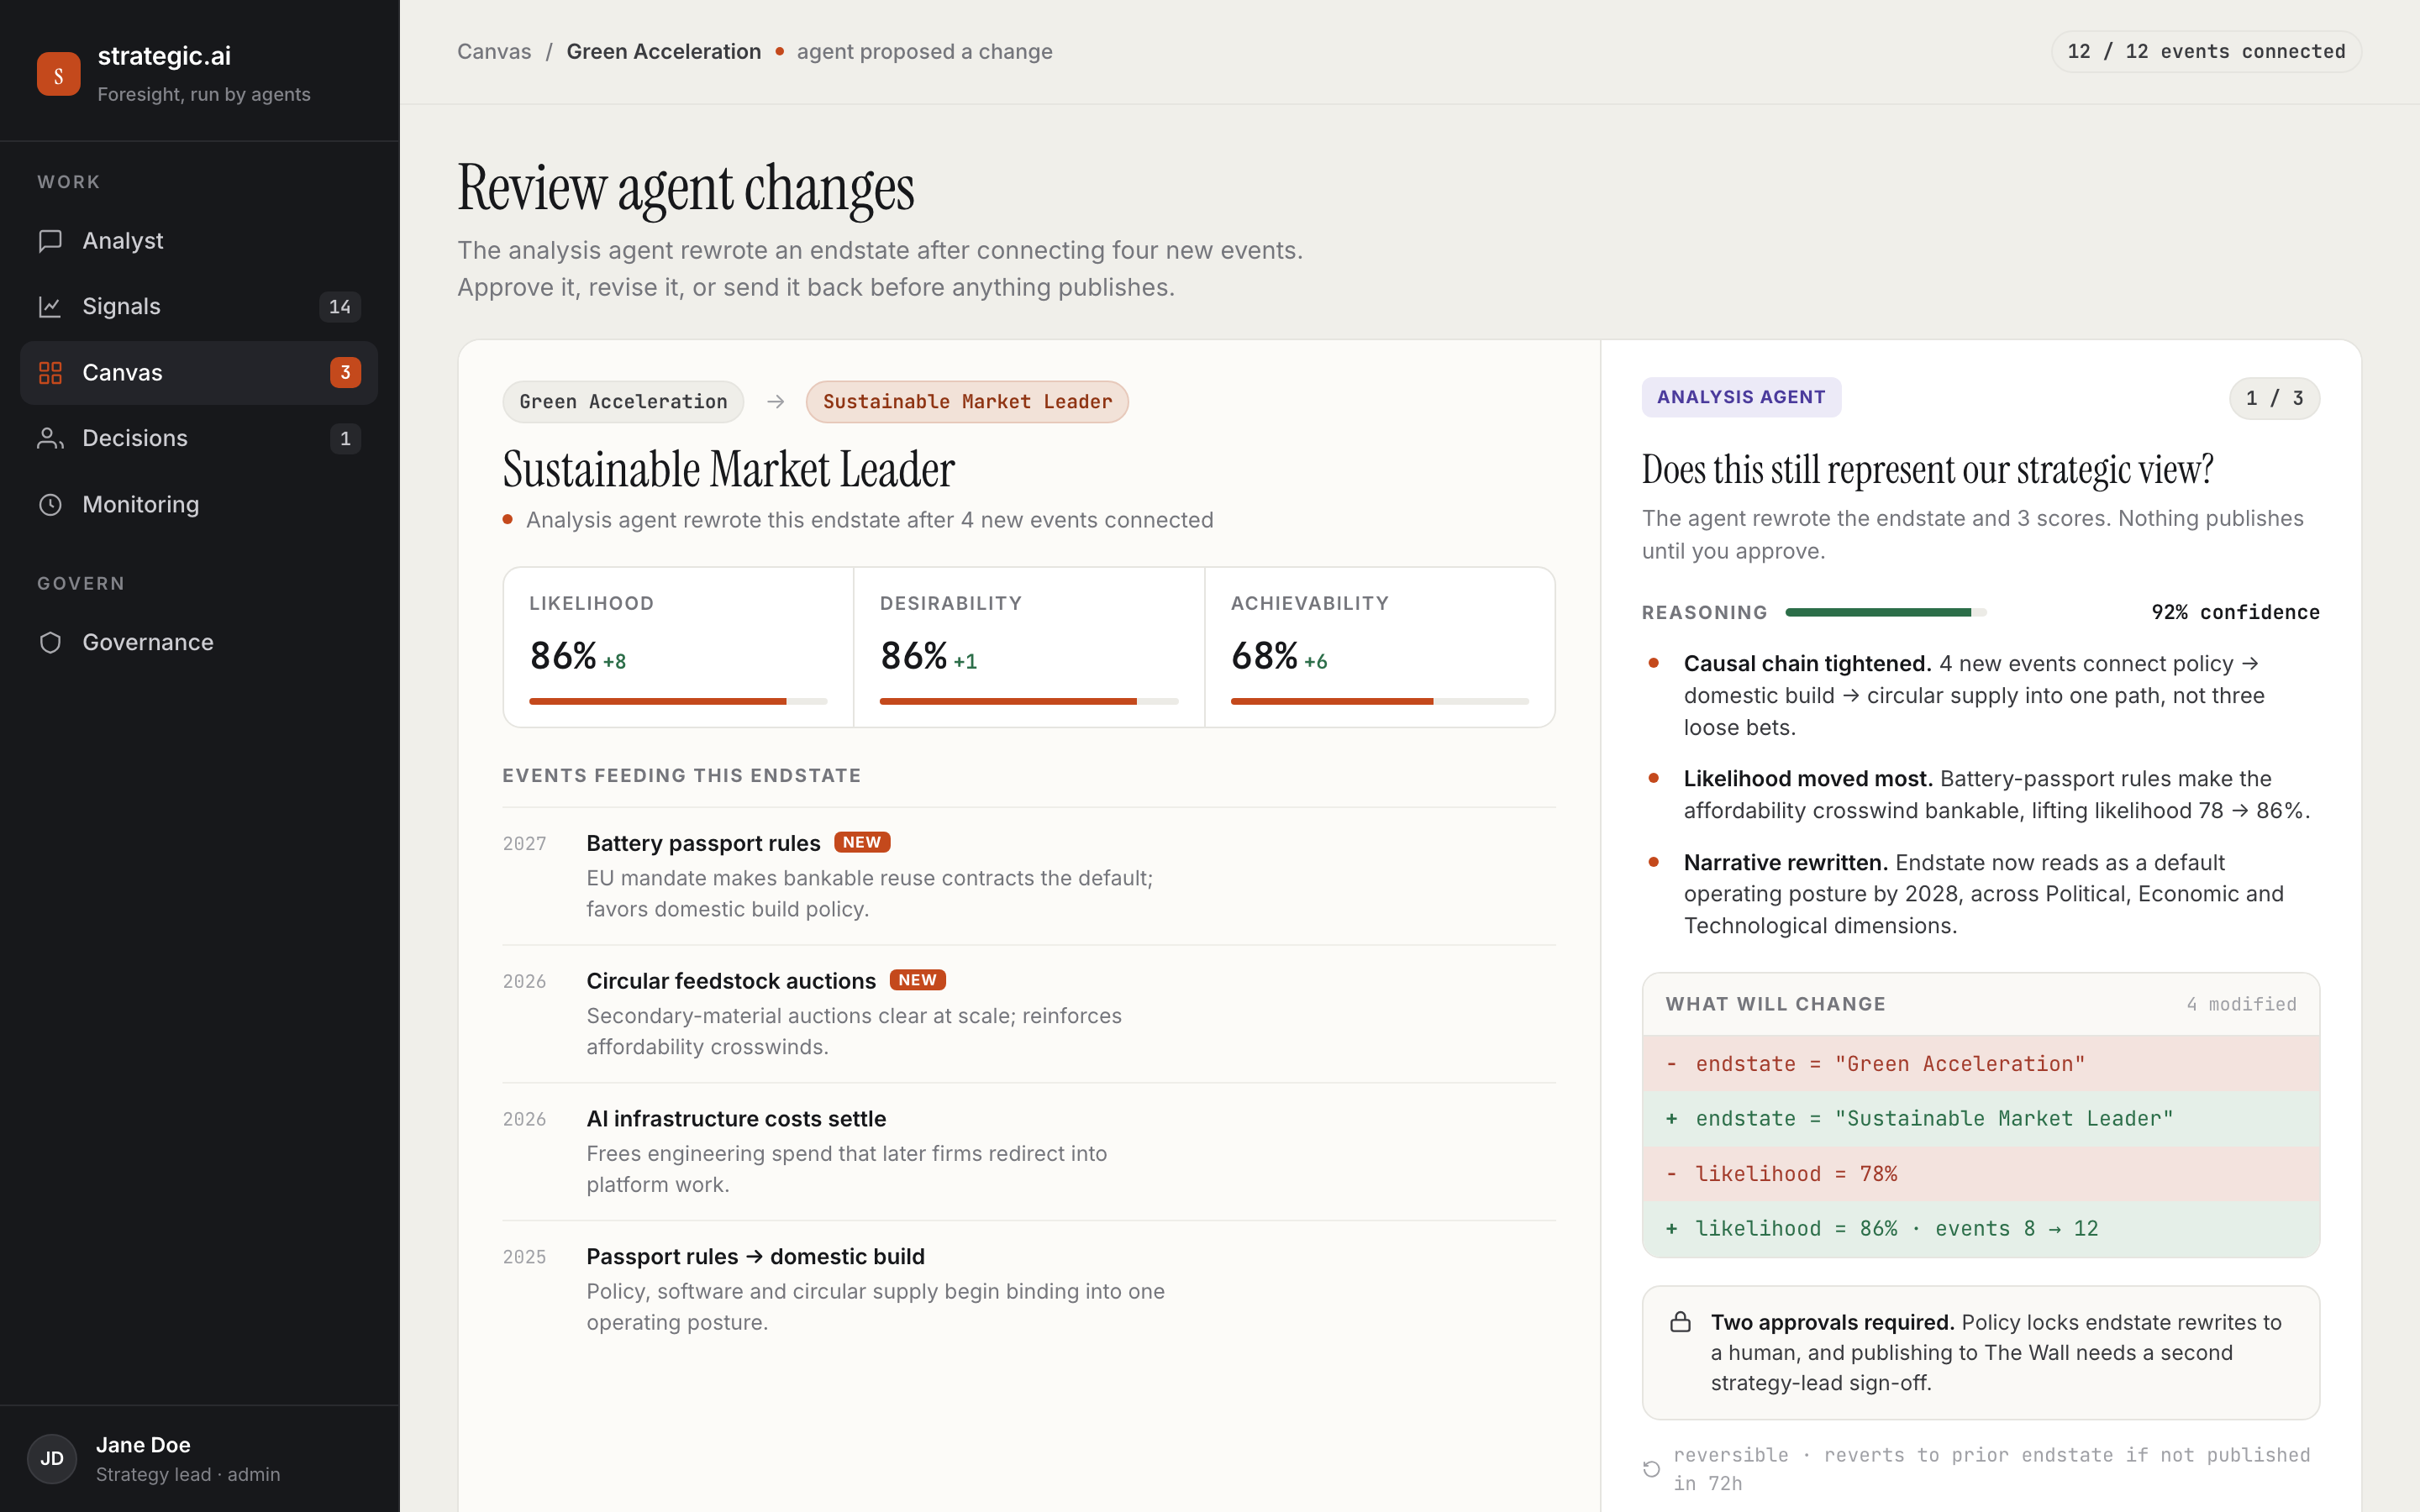Click the Analysis Agent badge
Viewport: 2420px width, 1512px height.
(x=1741, y=397)
